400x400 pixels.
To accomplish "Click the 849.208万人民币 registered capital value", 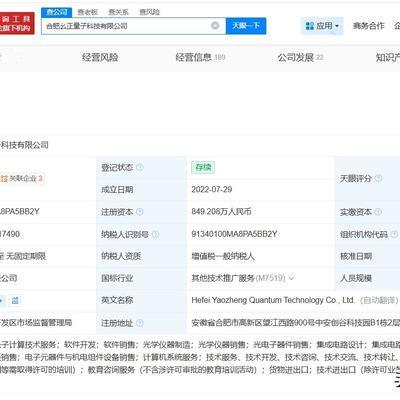I will (x=221, y=212).
